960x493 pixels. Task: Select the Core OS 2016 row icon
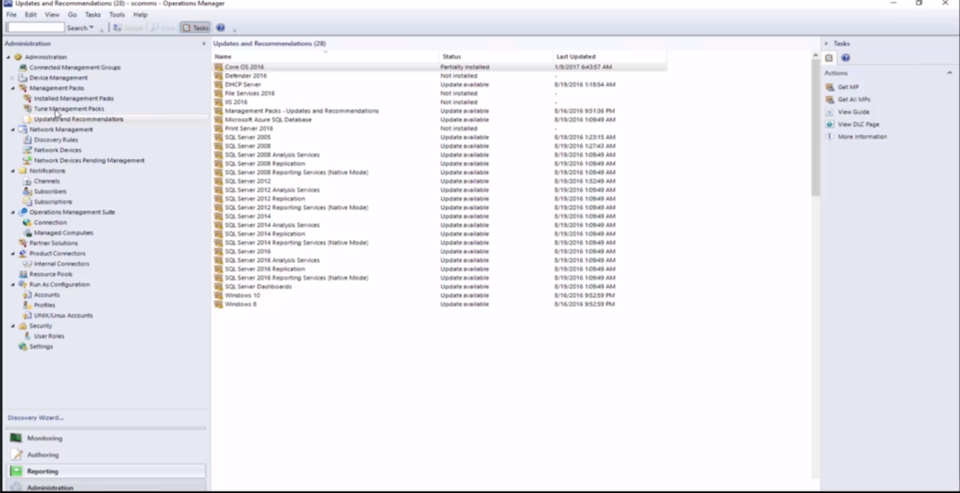(219, 67)
